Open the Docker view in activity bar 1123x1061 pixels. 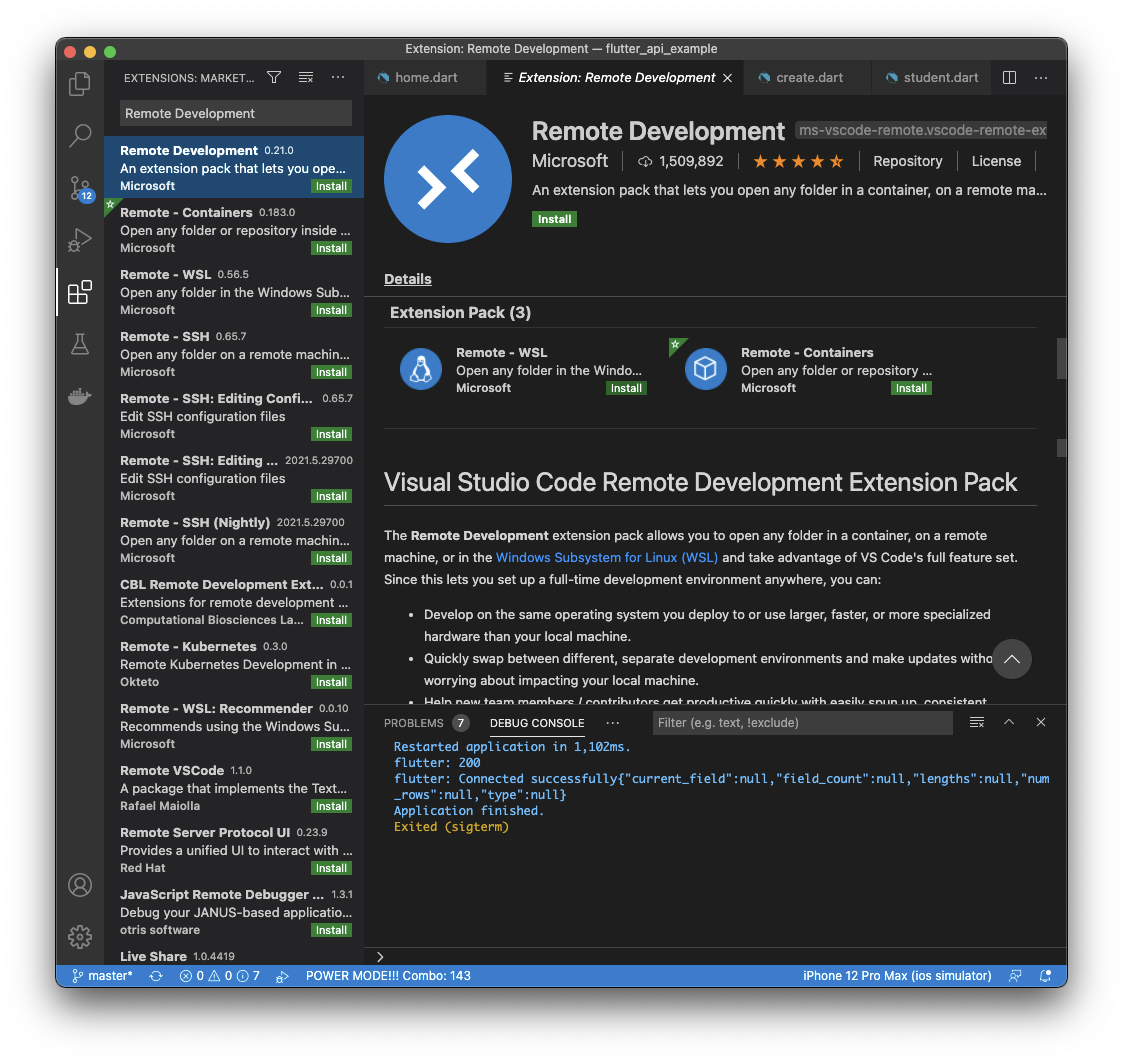[79, 396]
